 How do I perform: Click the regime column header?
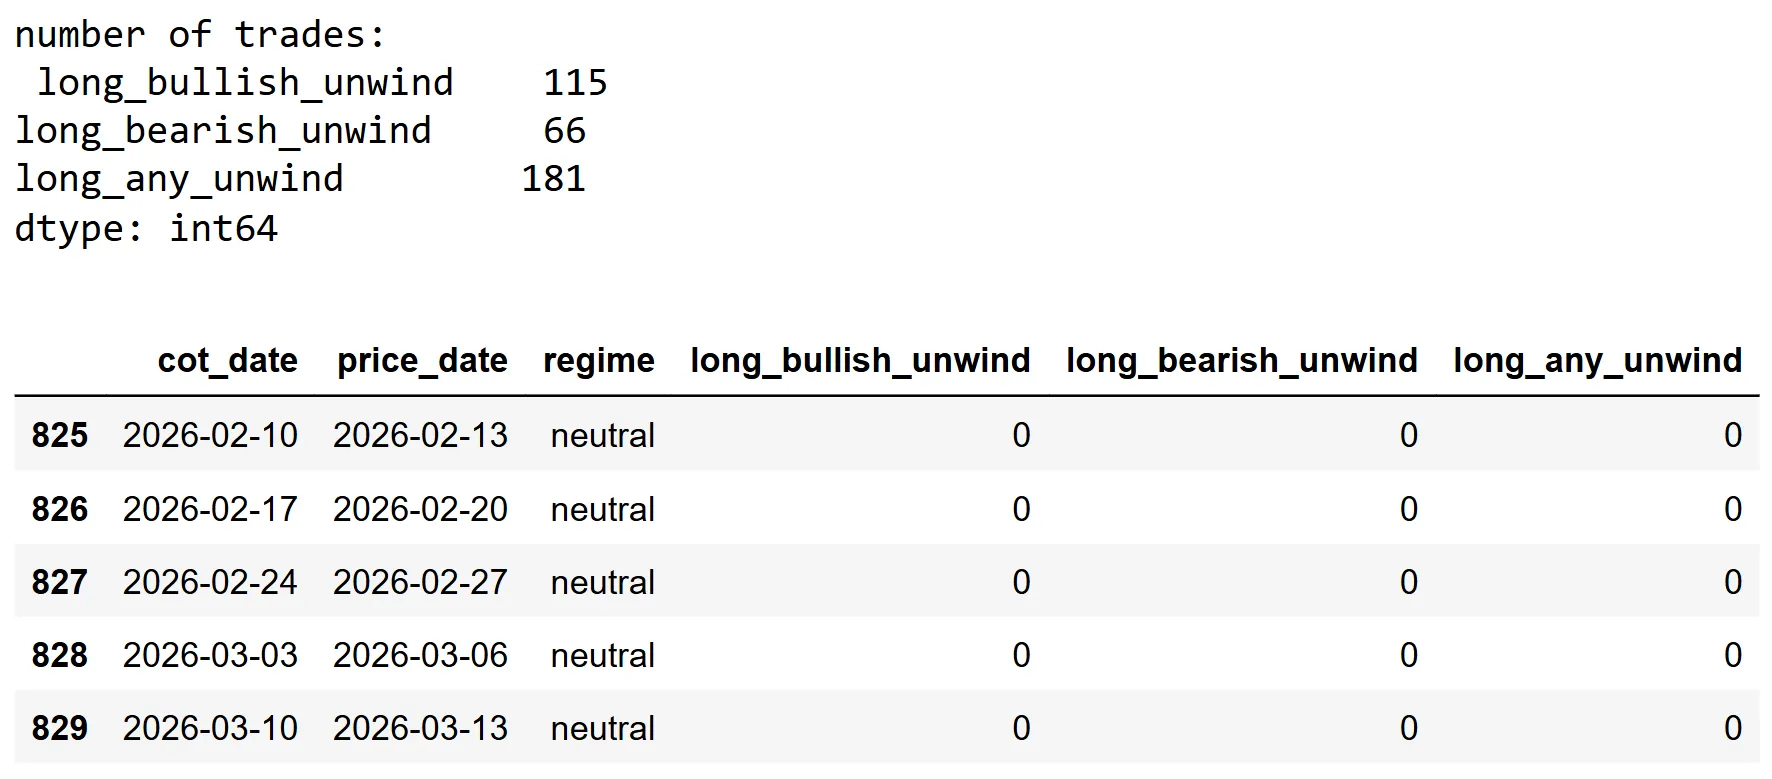(x=598, y=360)
